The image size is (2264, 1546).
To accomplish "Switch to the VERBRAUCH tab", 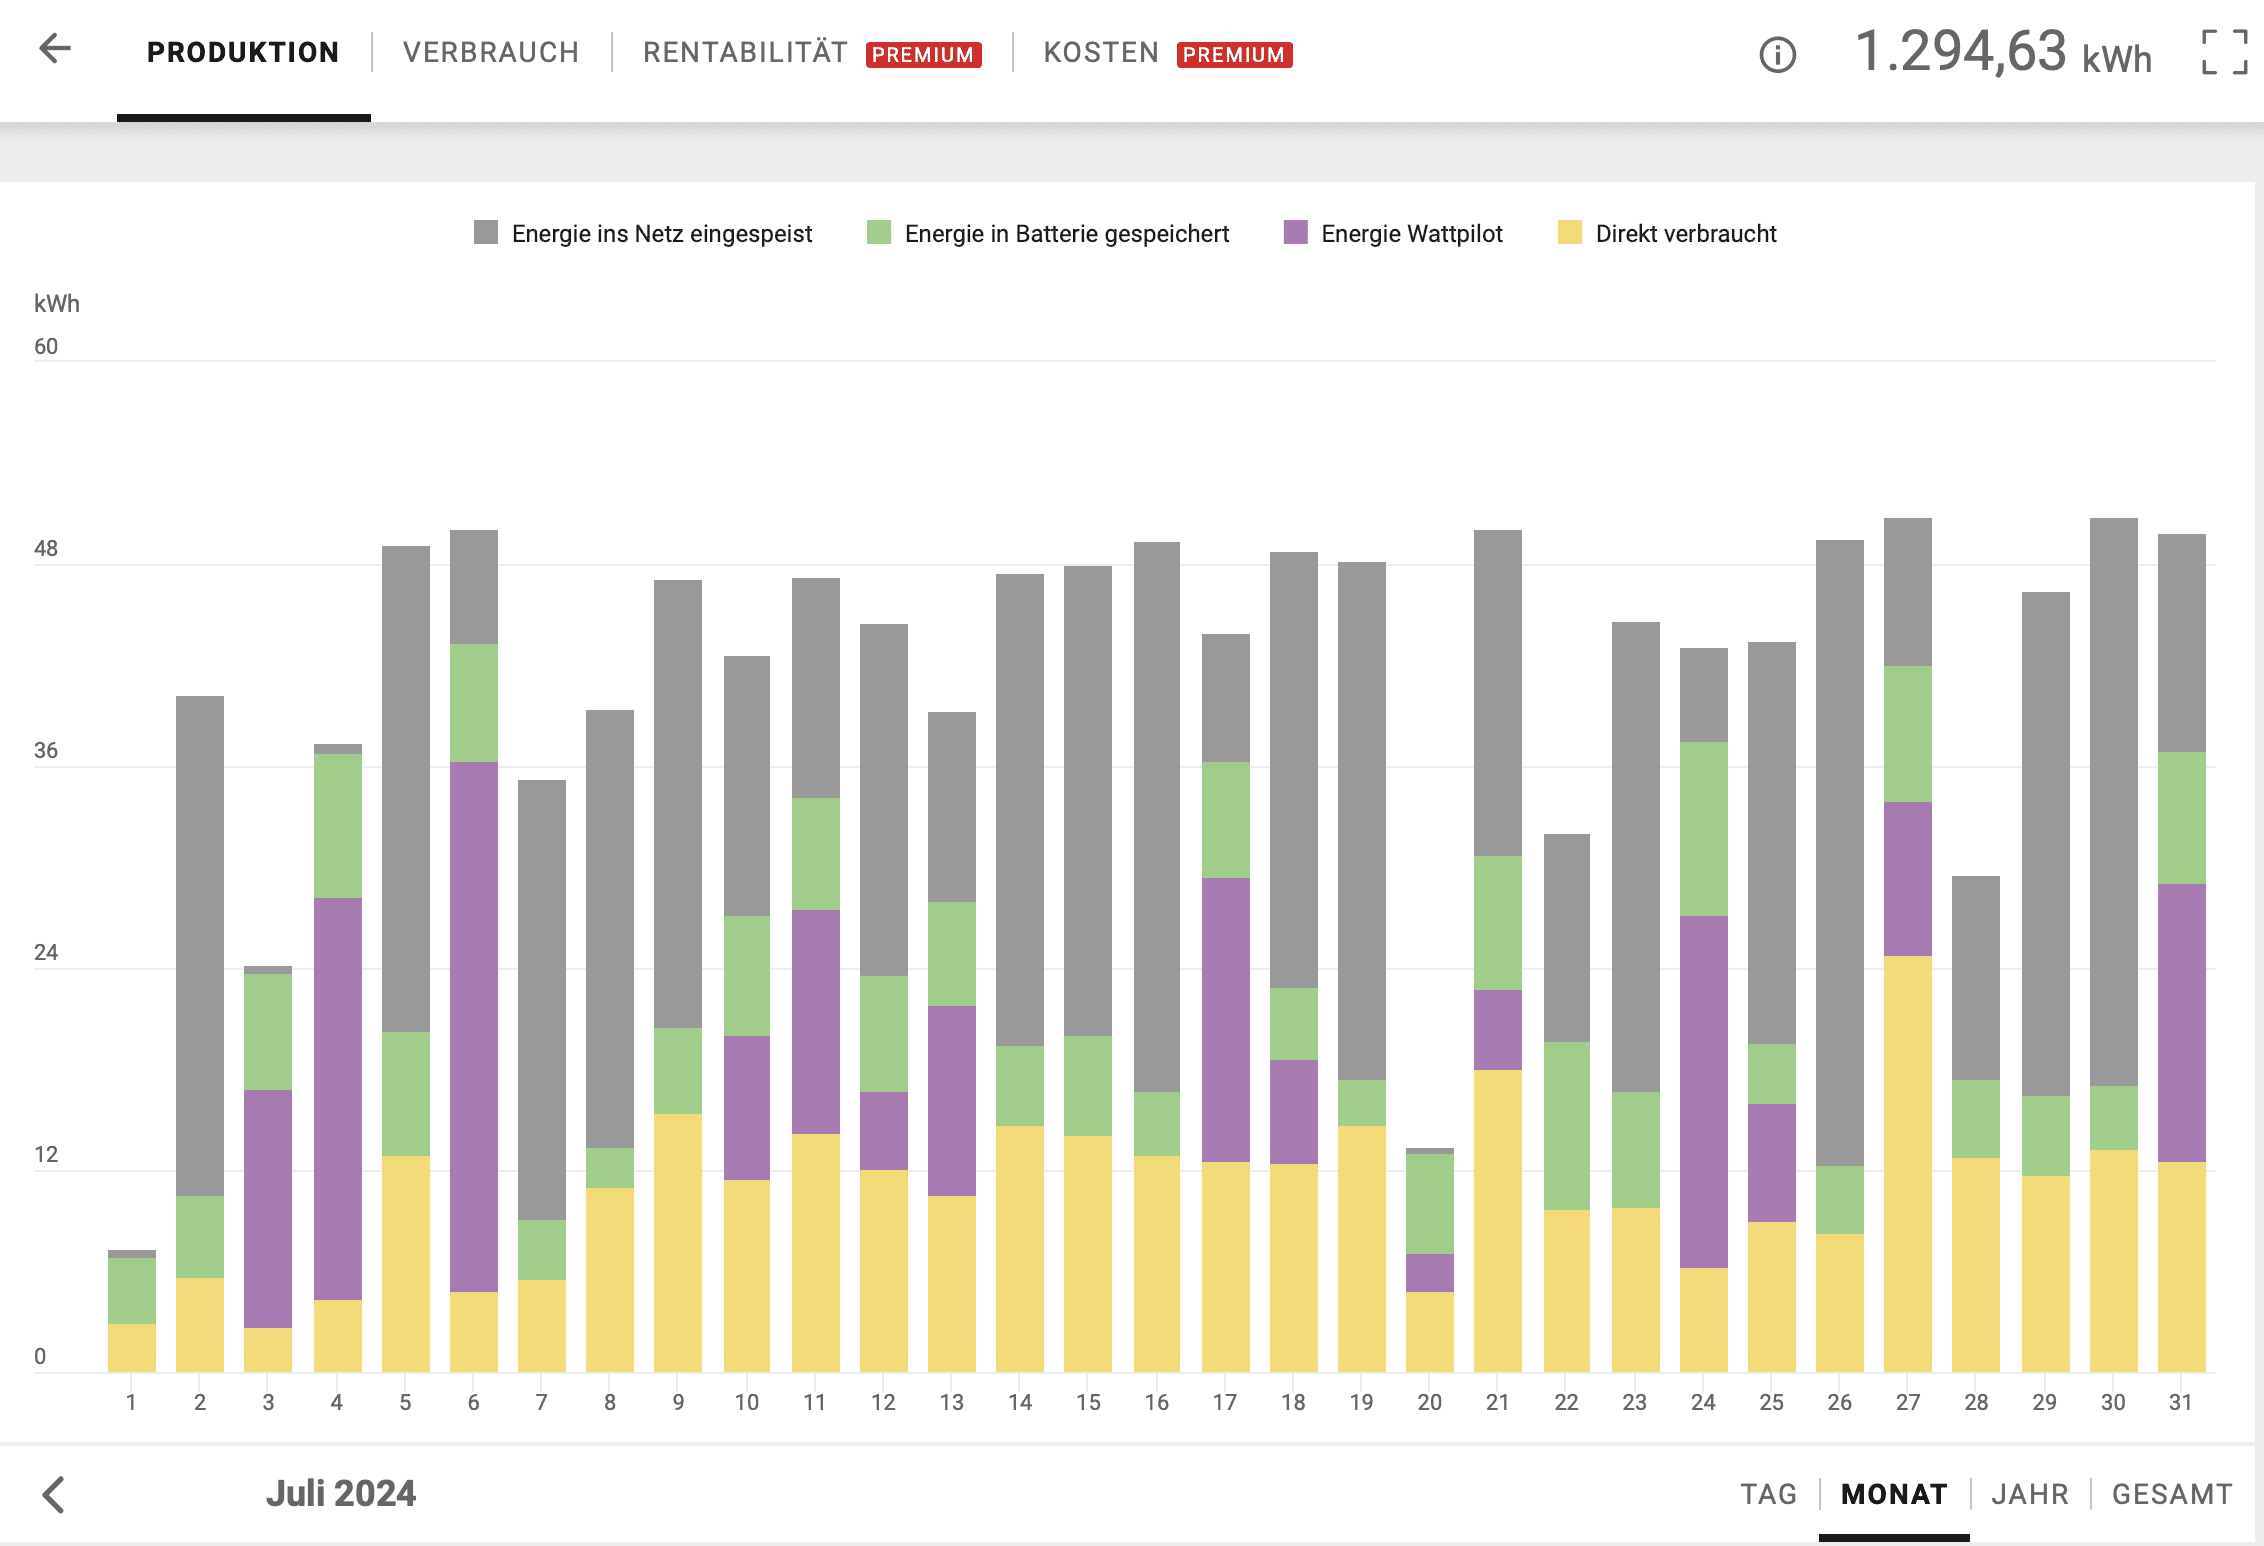I will pos(491,52).
